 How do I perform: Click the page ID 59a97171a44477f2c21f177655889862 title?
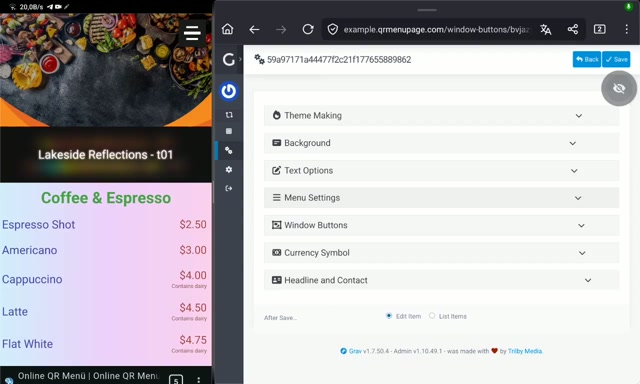click(x=339, y=60)
